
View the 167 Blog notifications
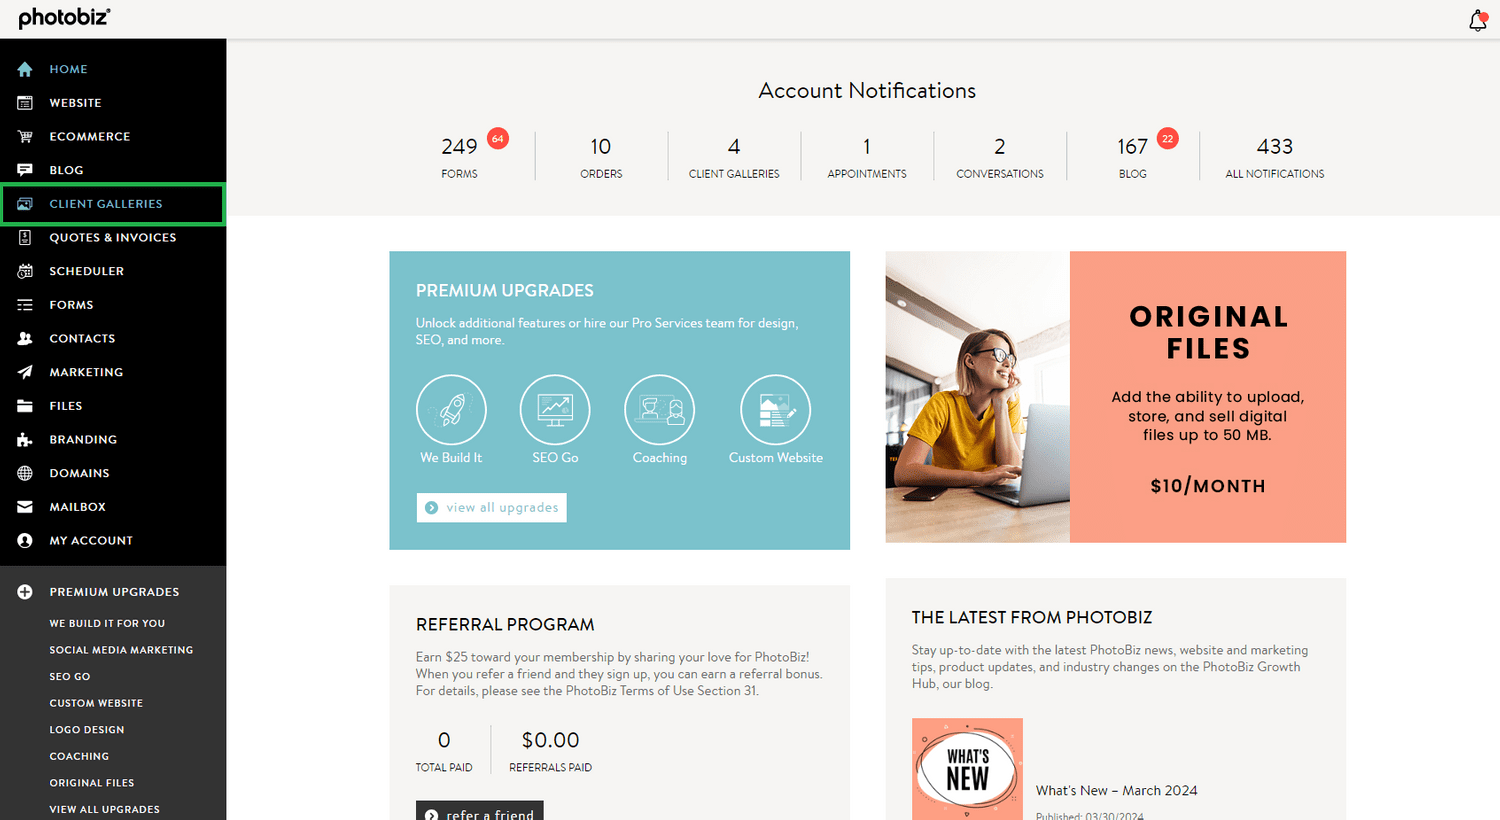click(1132, 156)
